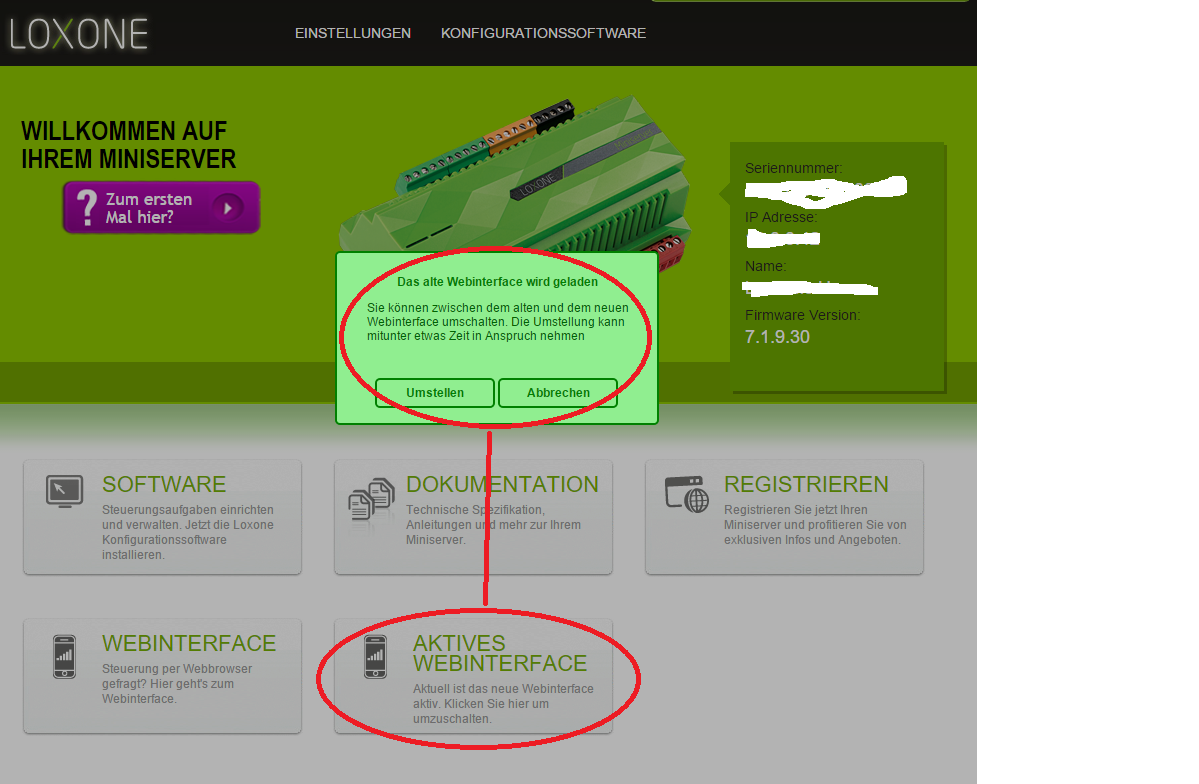Image resolution: width=1199 pixels, height=784 pixels.
Task: Click the Loxone logo
Action: pyautogui.click(x=78, y=34)
